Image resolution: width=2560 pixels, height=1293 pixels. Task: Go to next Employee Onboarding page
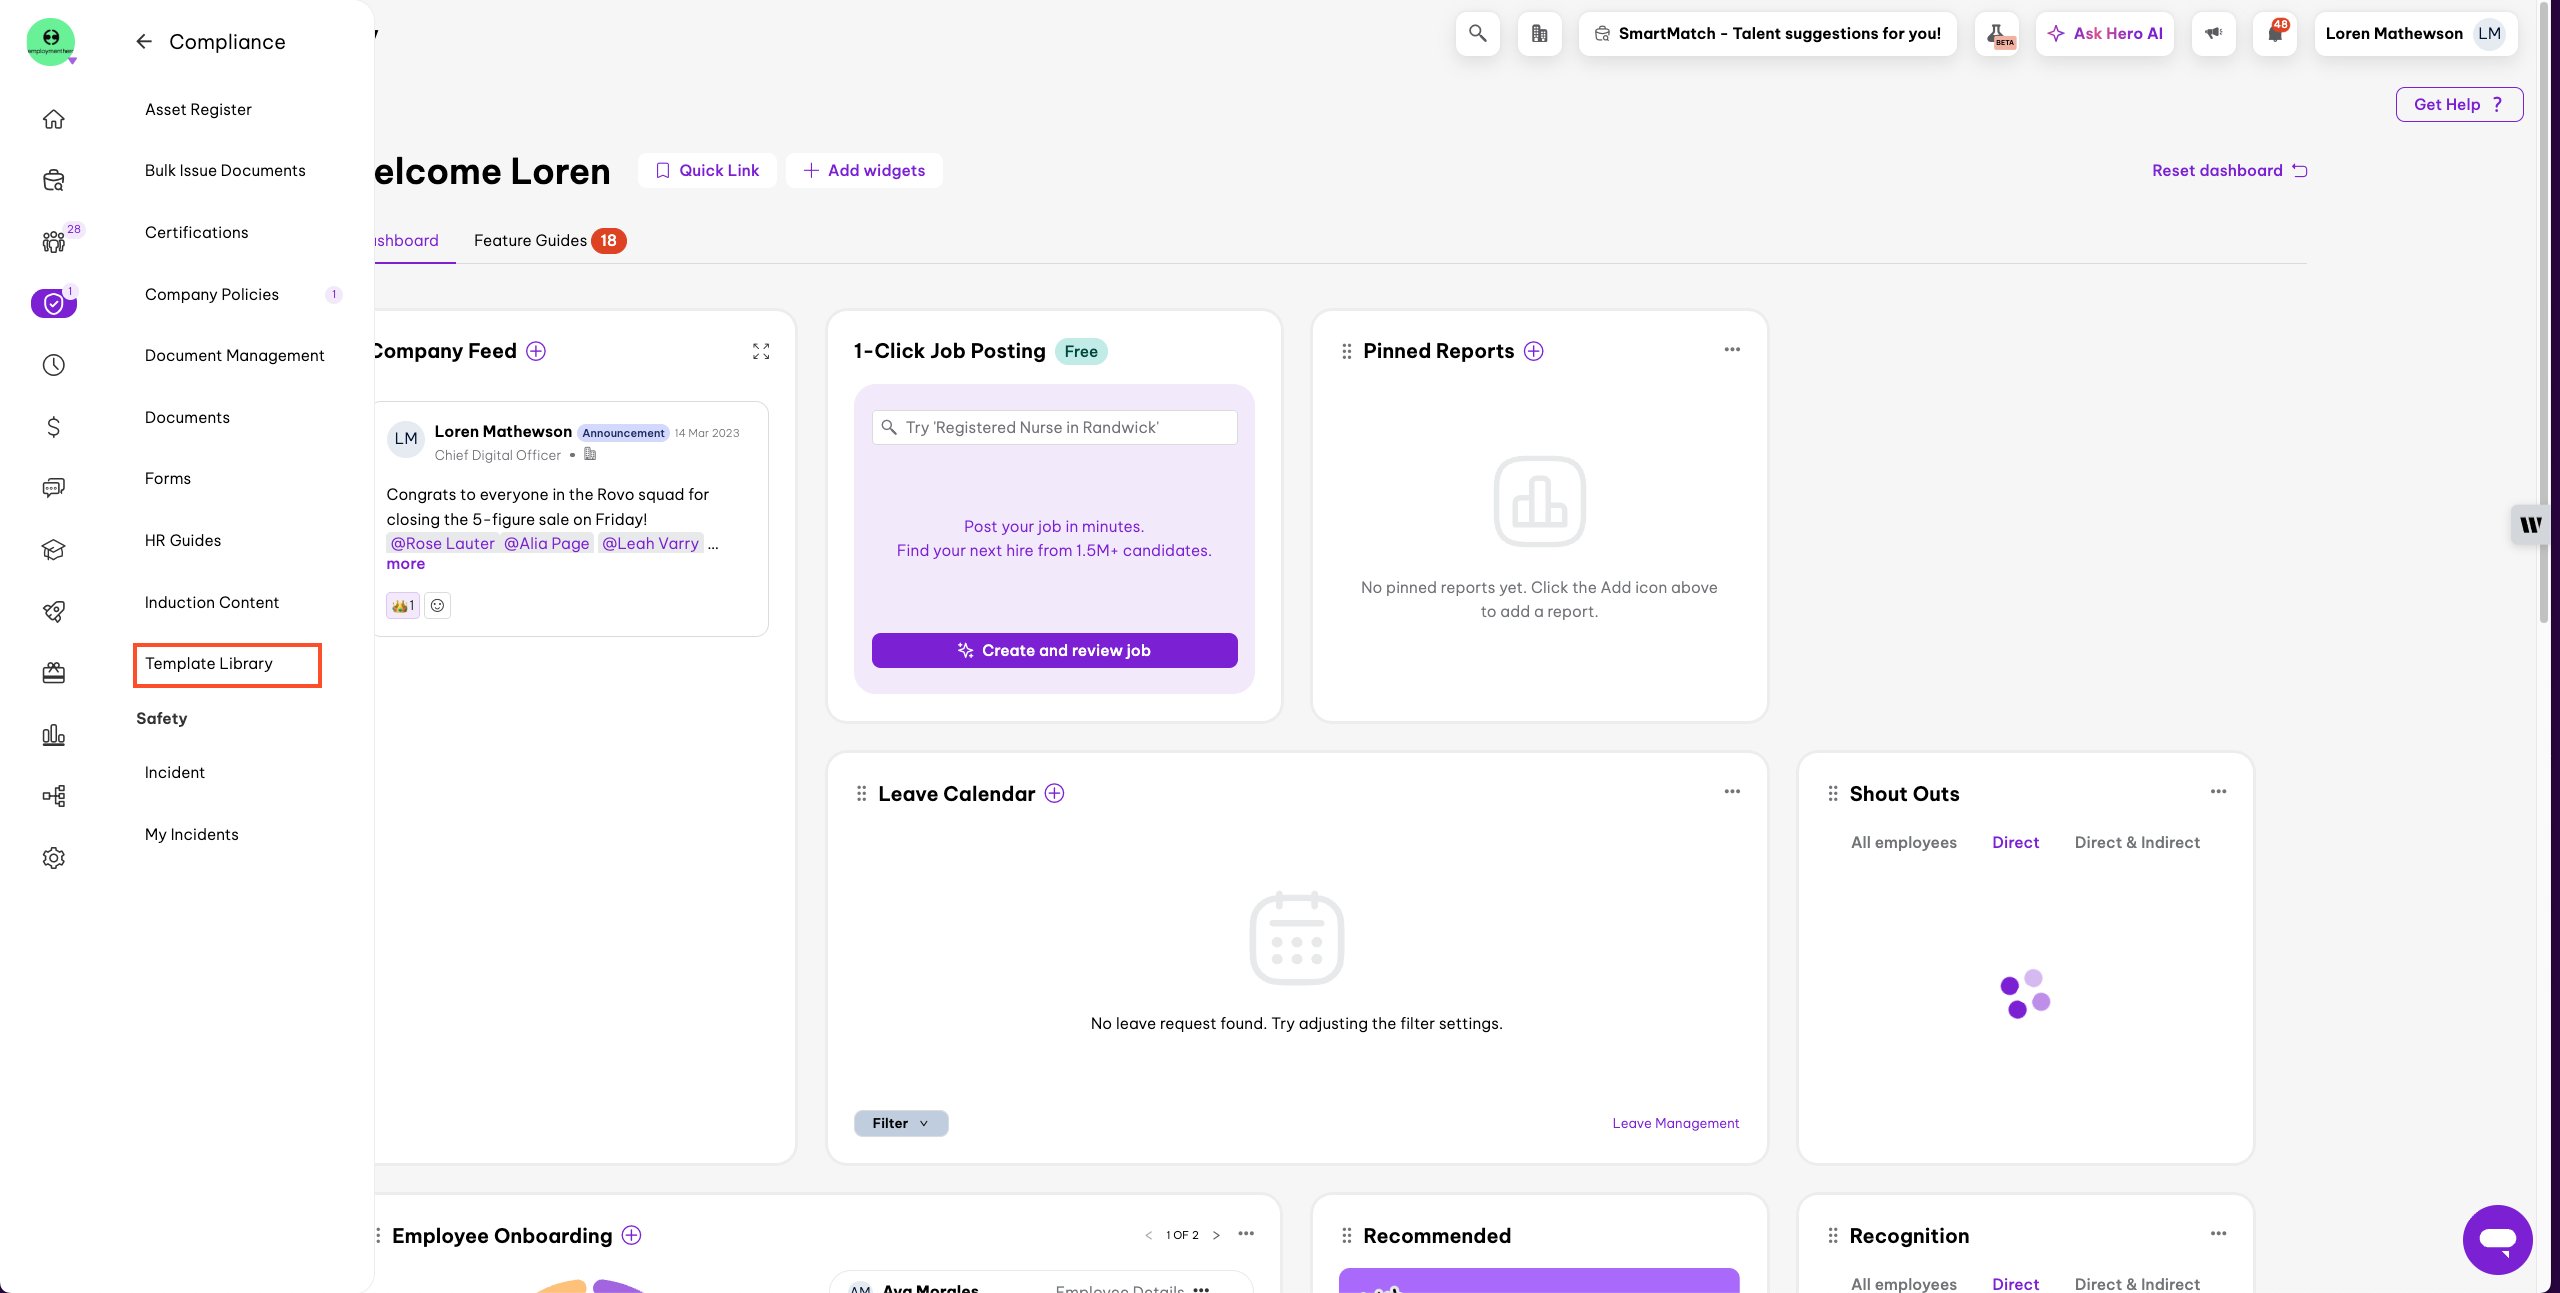[1216, 1235]
